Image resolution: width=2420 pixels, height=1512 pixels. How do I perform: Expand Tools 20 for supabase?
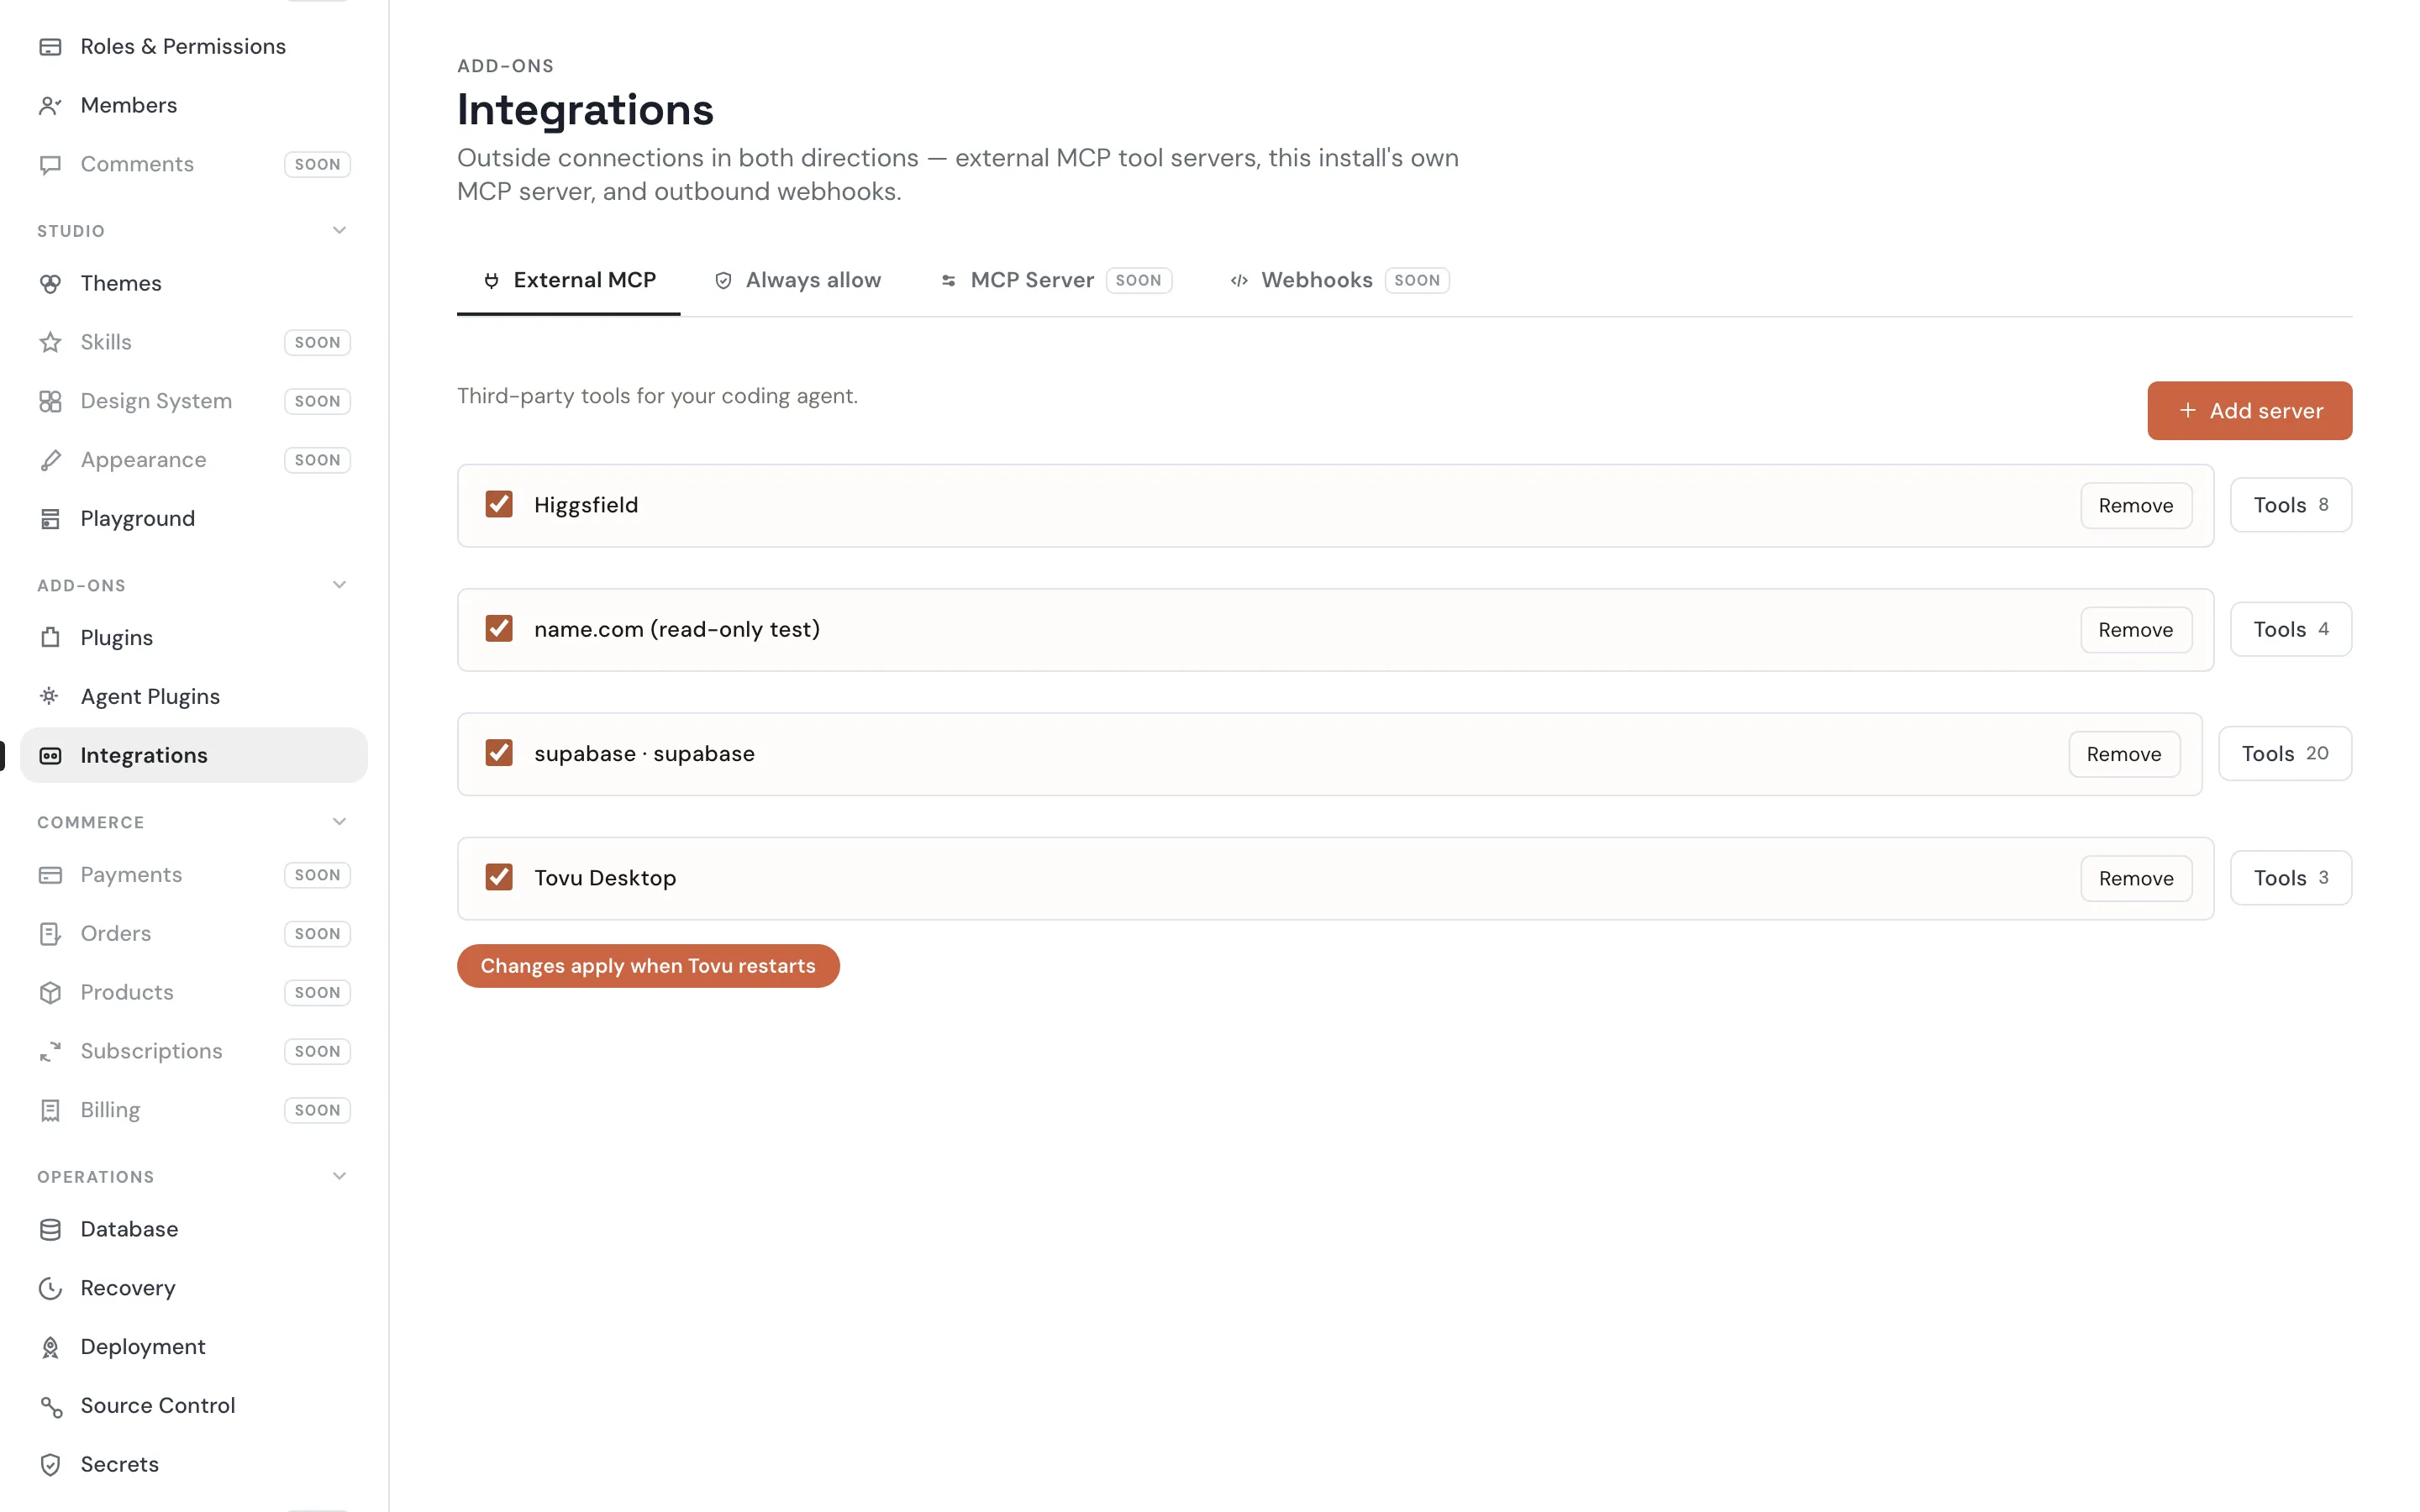pos(2284,754)
